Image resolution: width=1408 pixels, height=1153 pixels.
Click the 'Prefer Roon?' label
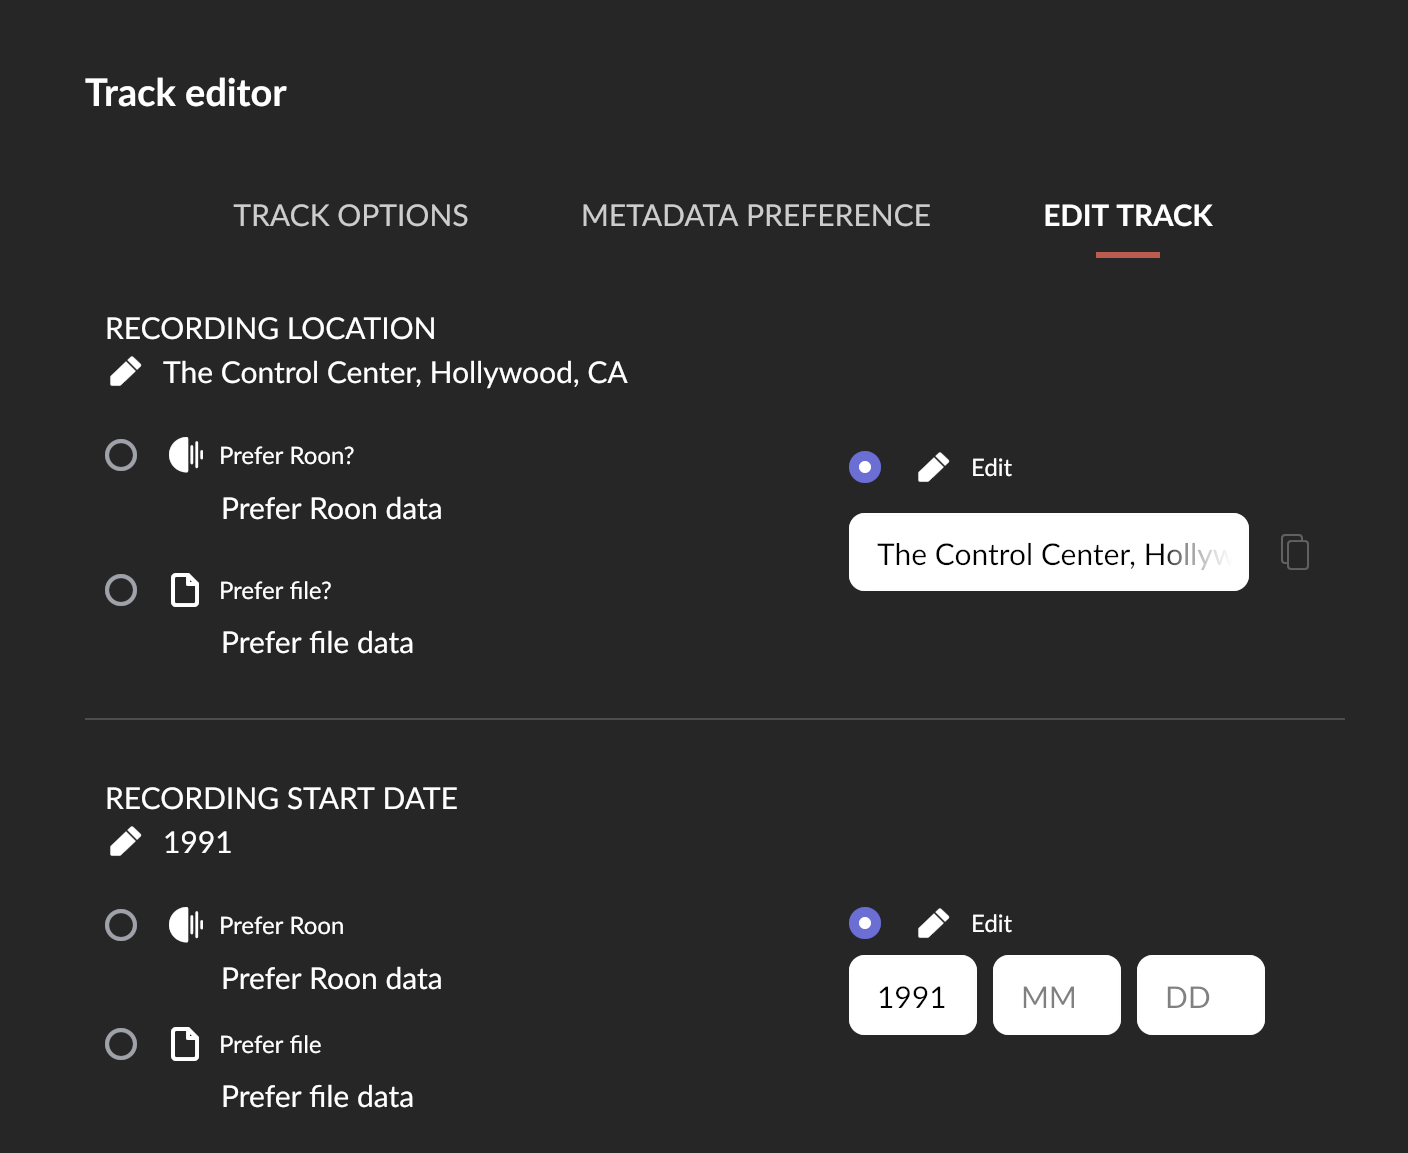coord(287,456)
